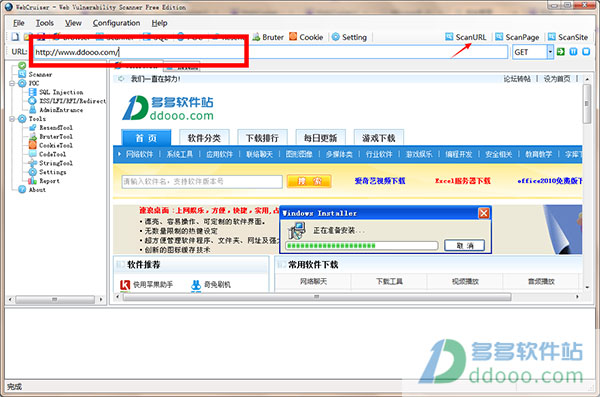Collapse the POC tree node
Screen dimensions: 600x397
tap(12, 83)
